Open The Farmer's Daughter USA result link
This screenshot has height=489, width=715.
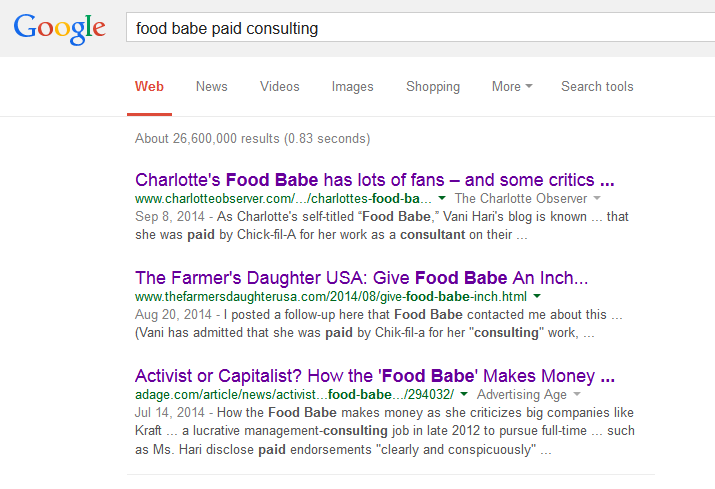click(x=361, y=278)
